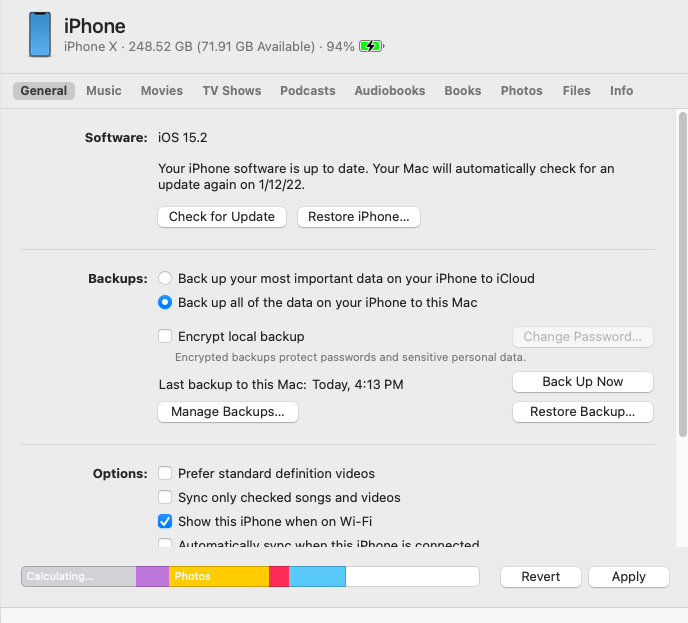Open the Info tab
The width and height of the screenshot is (688, 623).
(x=621, y=91)
